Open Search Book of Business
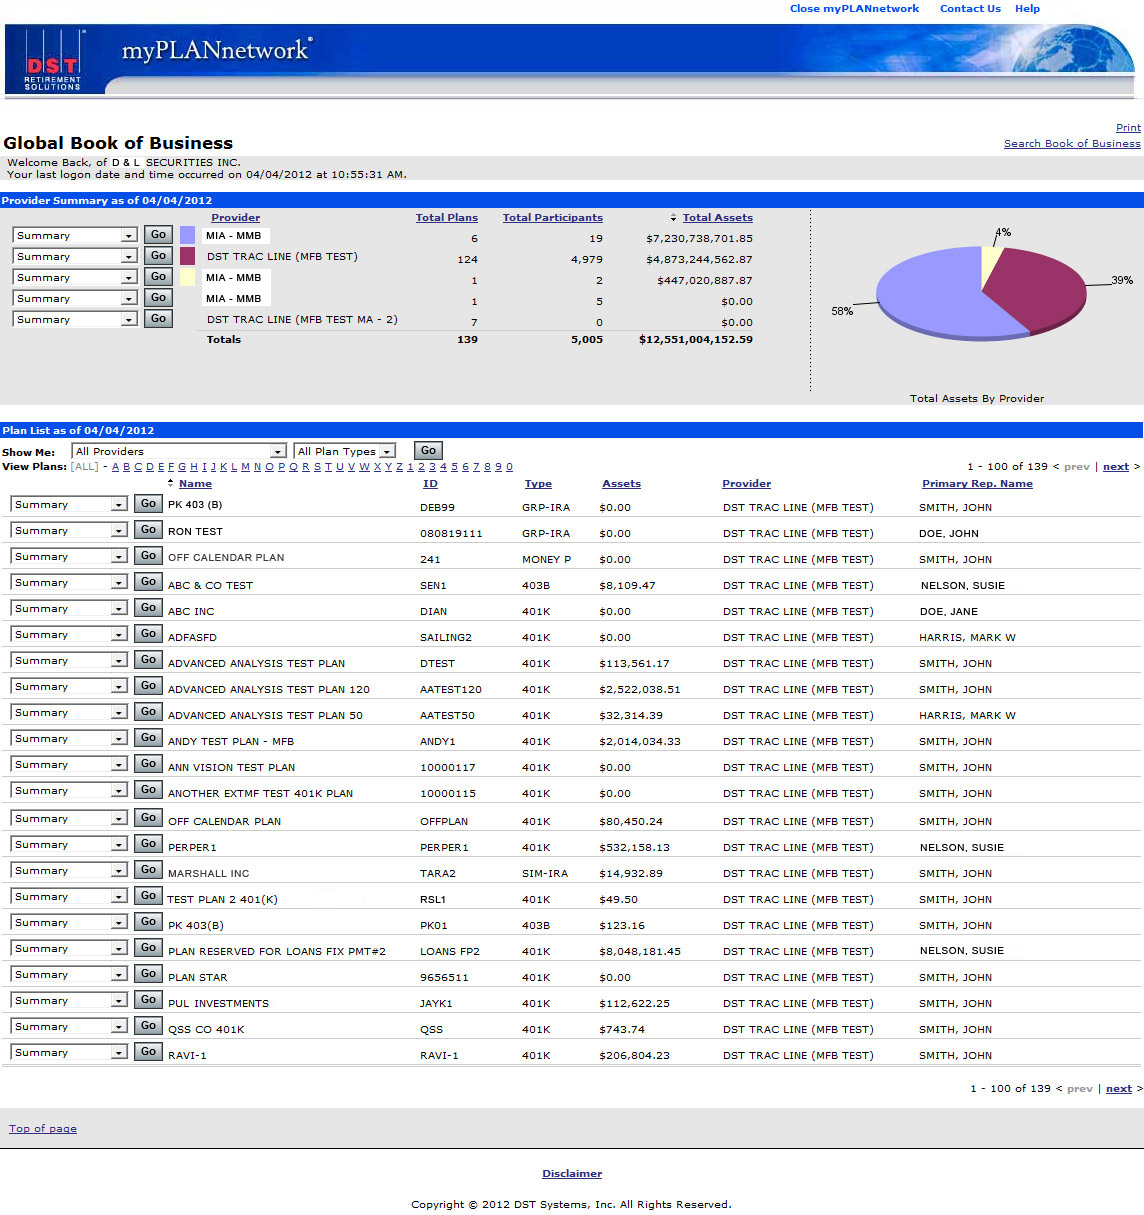The image size is (1144, 1215). [1072, 144]
